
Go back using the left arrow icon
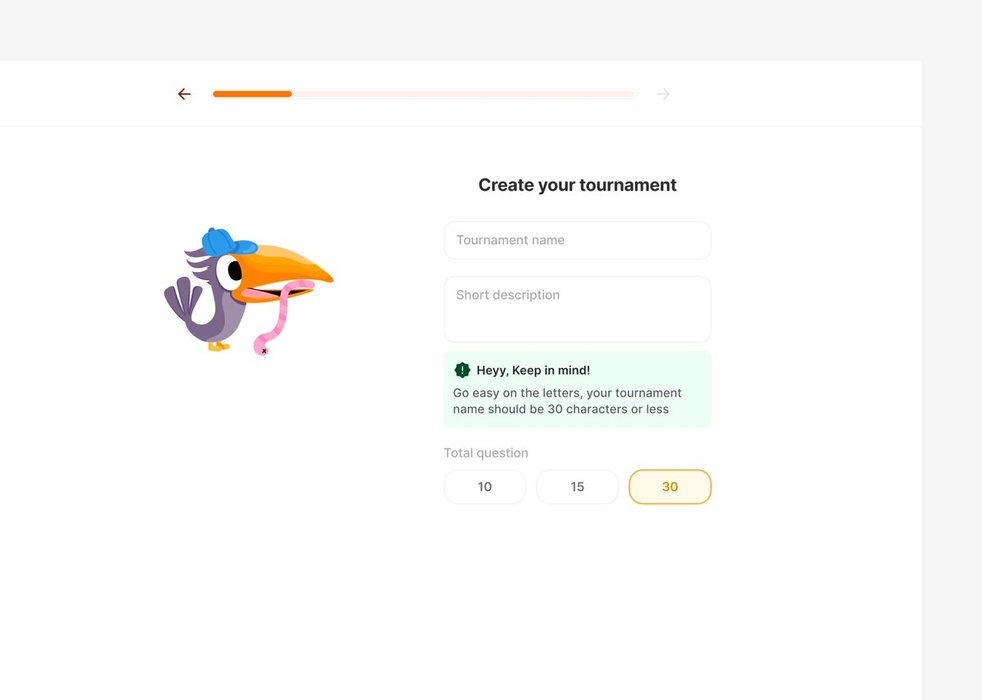(x=184, y=94)
